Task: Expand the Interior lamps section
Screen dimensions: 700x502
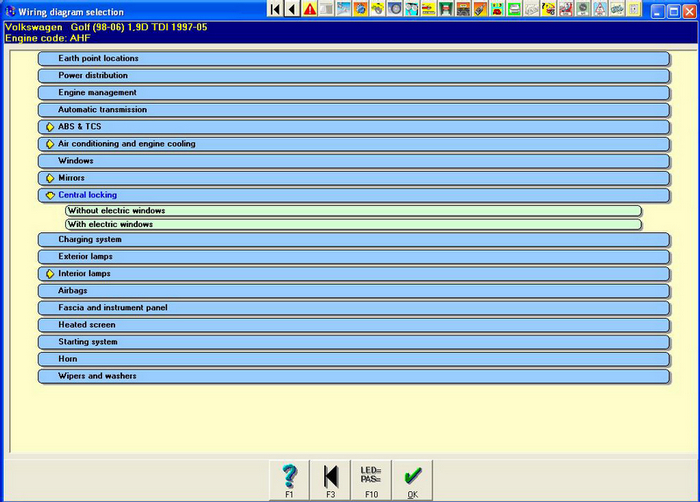Action: point(49,274)
